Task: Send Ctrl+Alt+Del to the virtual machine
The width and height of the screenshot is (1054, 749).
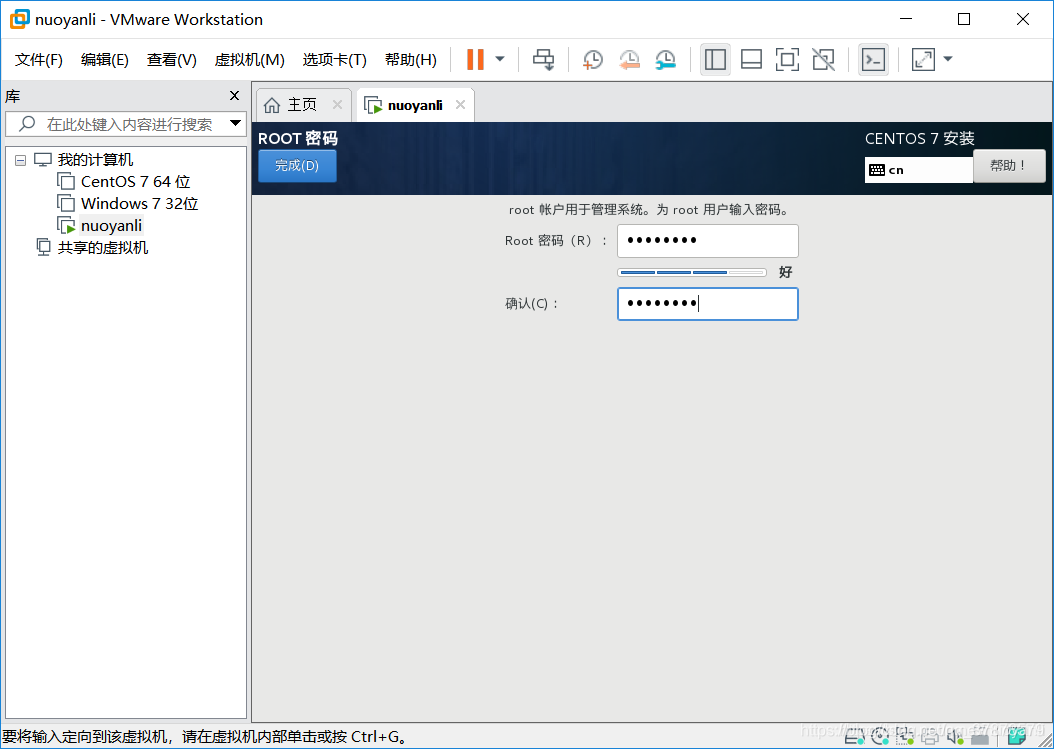Action: click(x=543, y=59)
